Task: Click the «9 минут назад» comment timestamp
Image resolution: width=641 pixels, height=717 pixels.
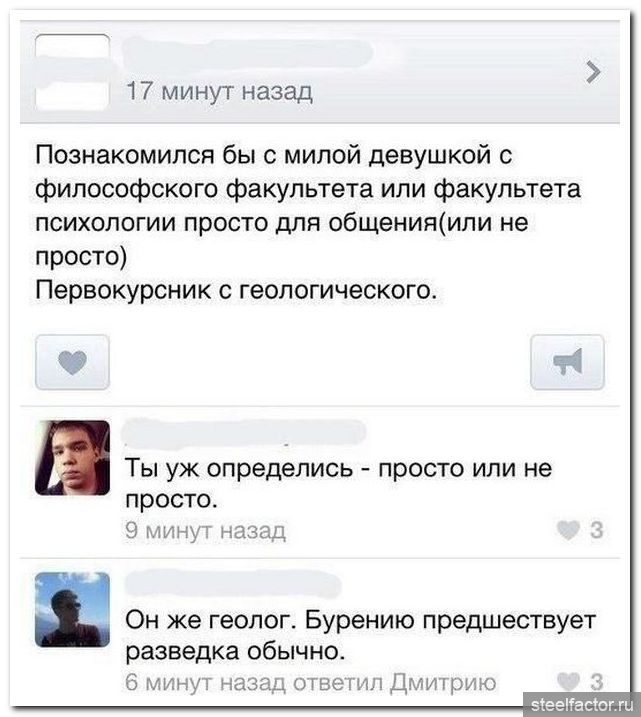Action: tap(206, 531)
